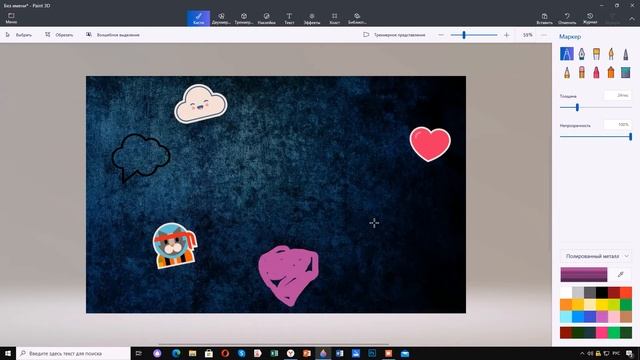Click the astronaut cat sticker on canvas
Image resolution: width=640 pixels, height=360 pixels.
(175, 245)
